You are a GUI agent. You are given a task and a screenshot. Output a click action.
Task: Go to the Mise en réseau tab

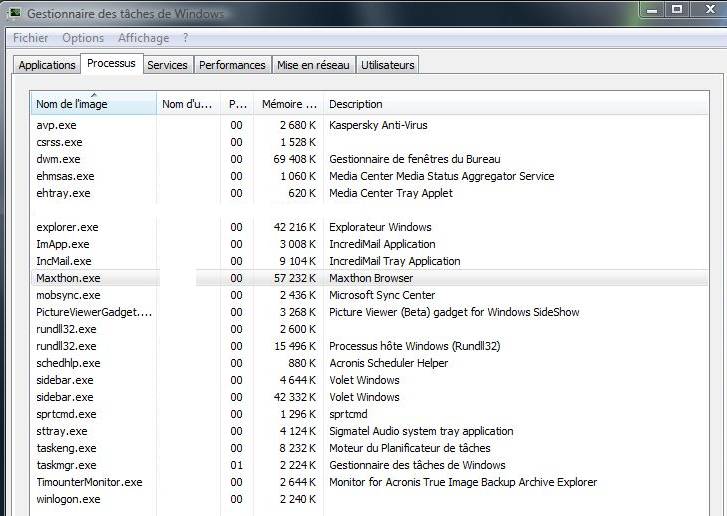(313, 65)
